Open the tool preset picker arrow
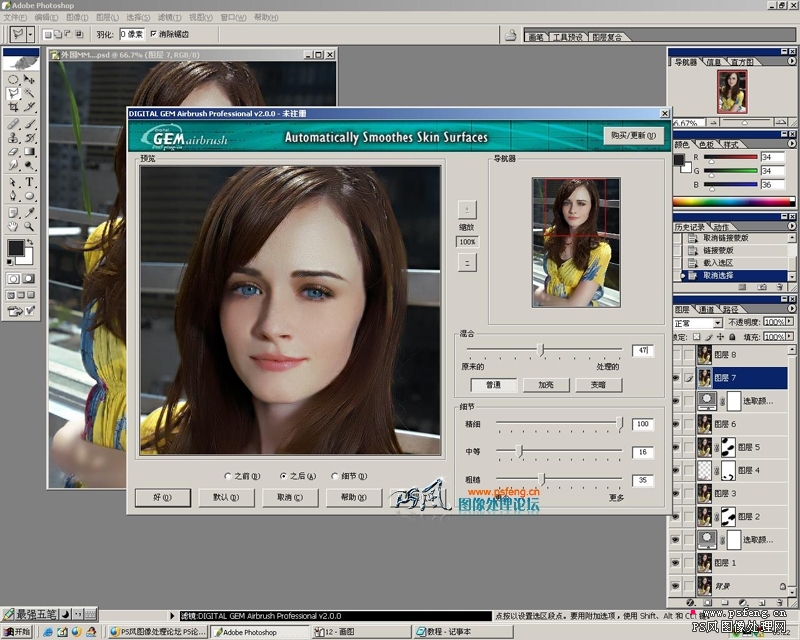 [31, 34]
